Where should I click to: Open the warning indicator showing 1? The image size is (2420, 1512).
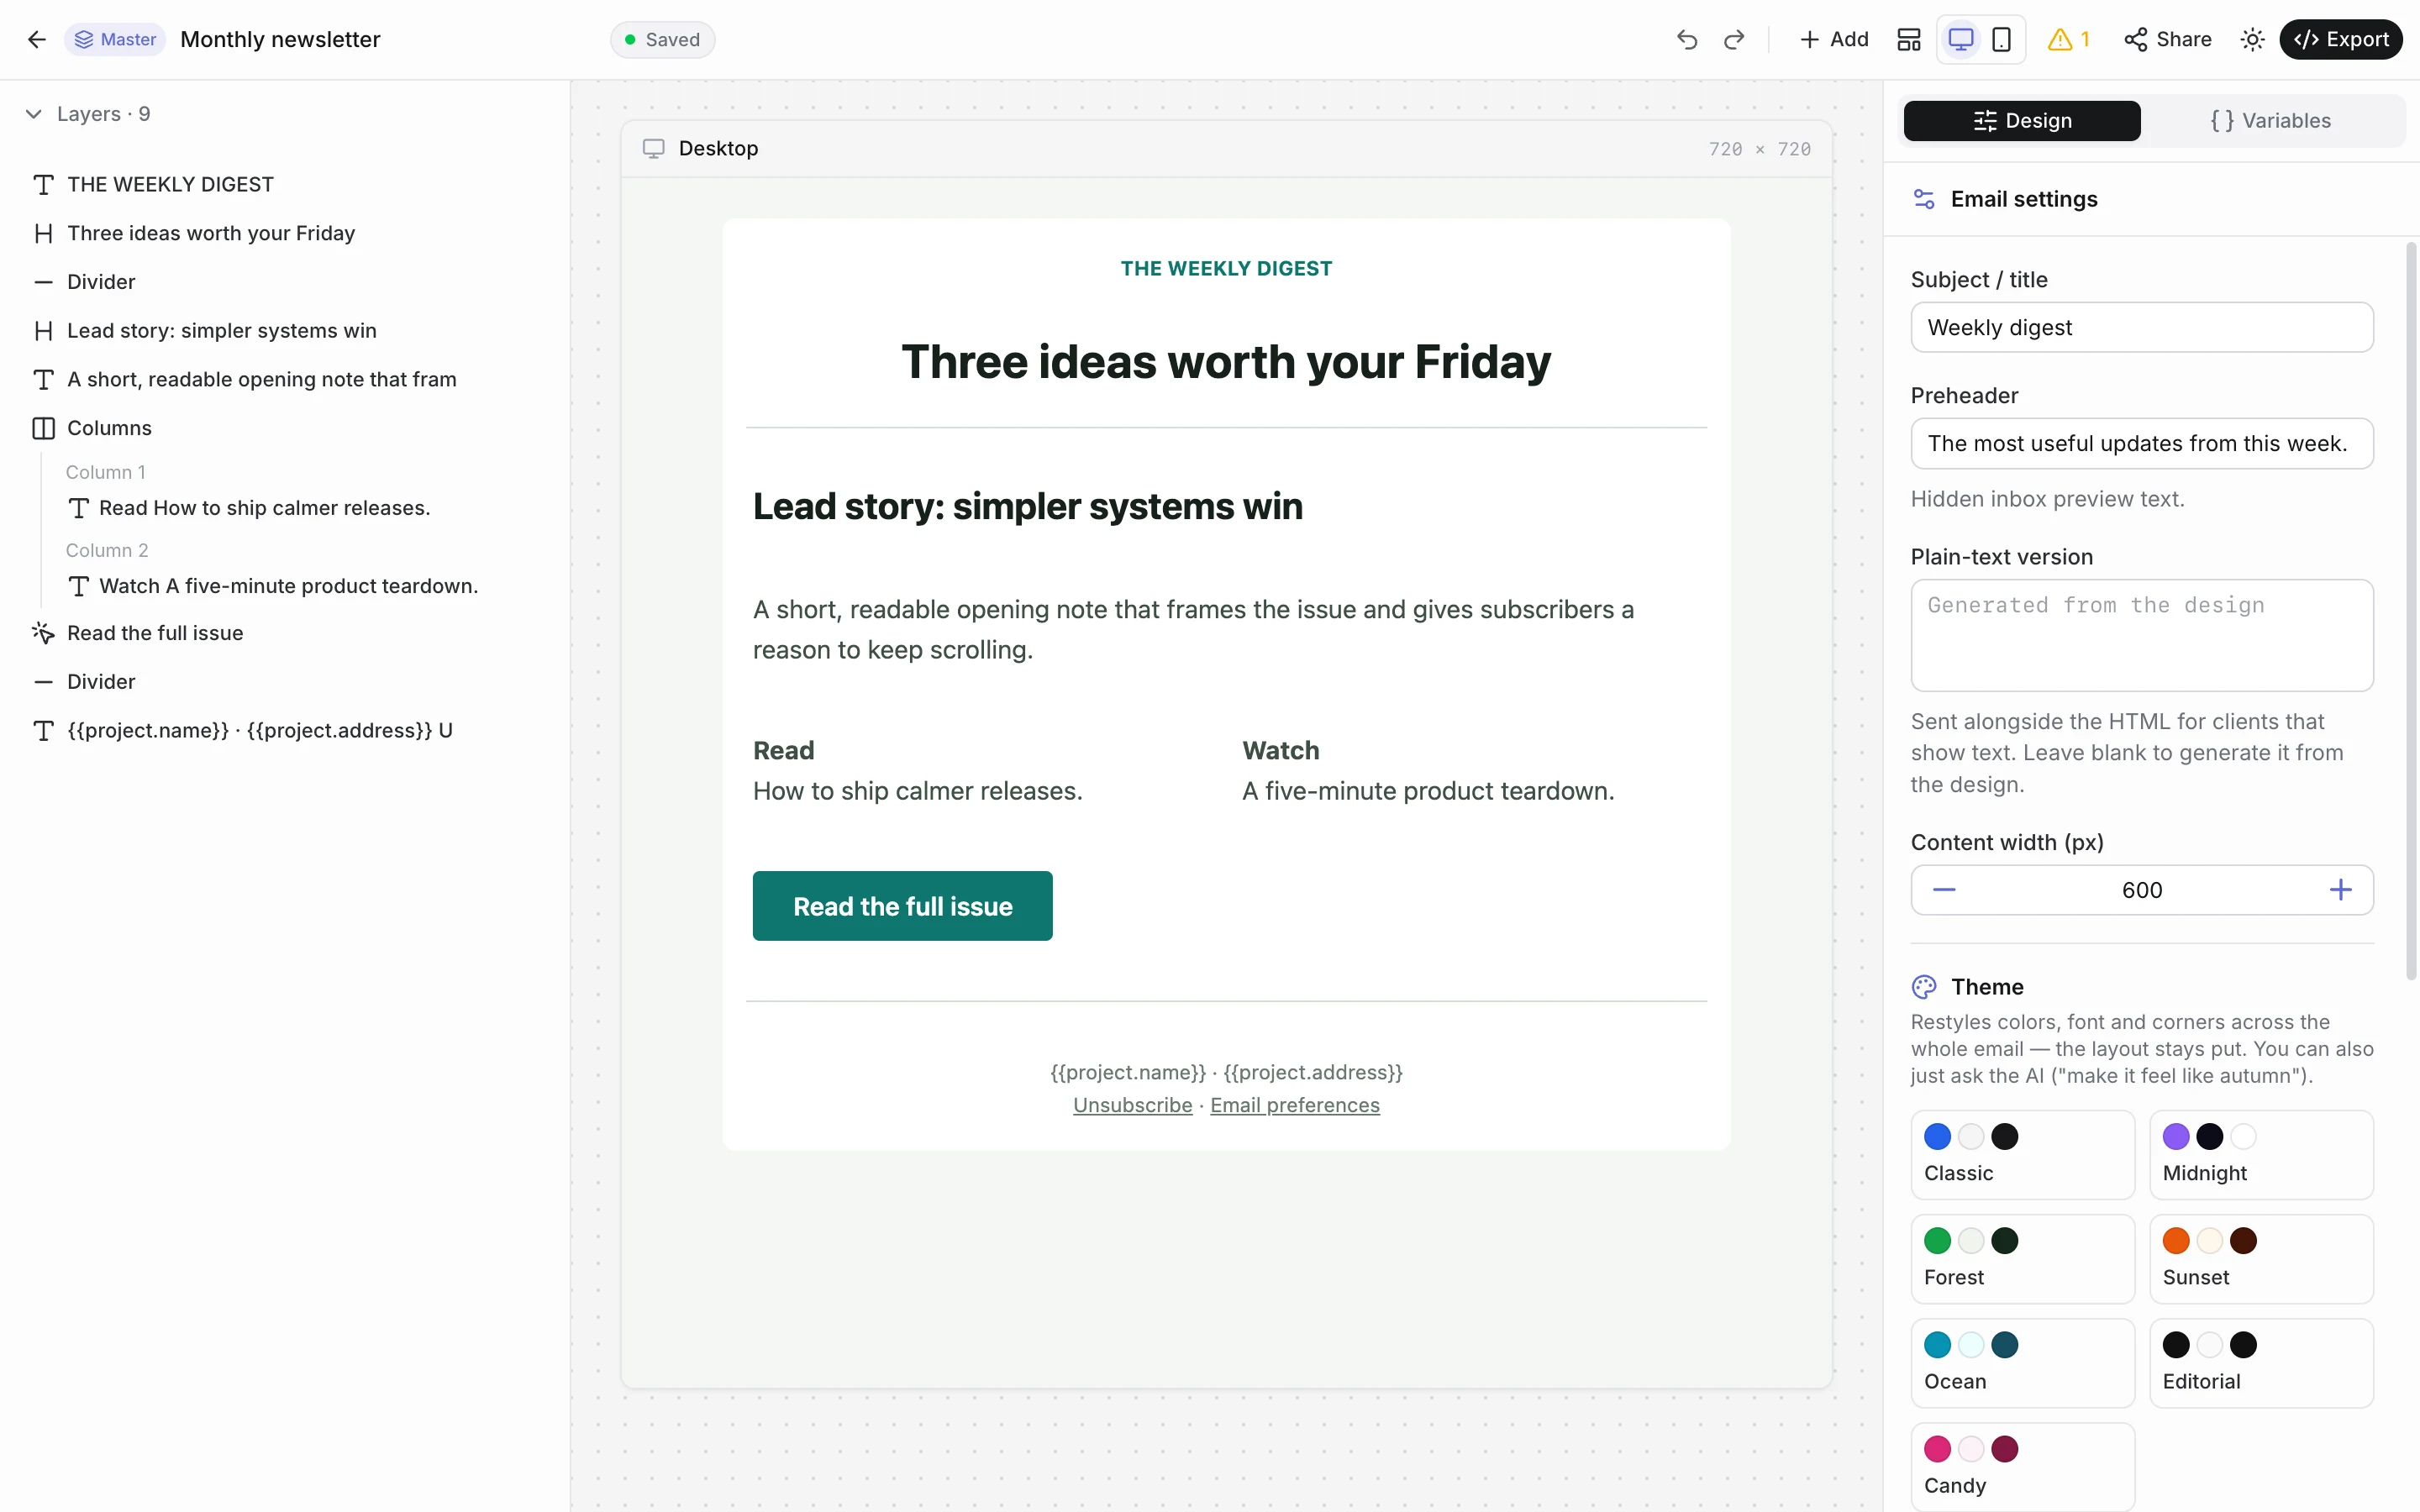point(2069,39)
